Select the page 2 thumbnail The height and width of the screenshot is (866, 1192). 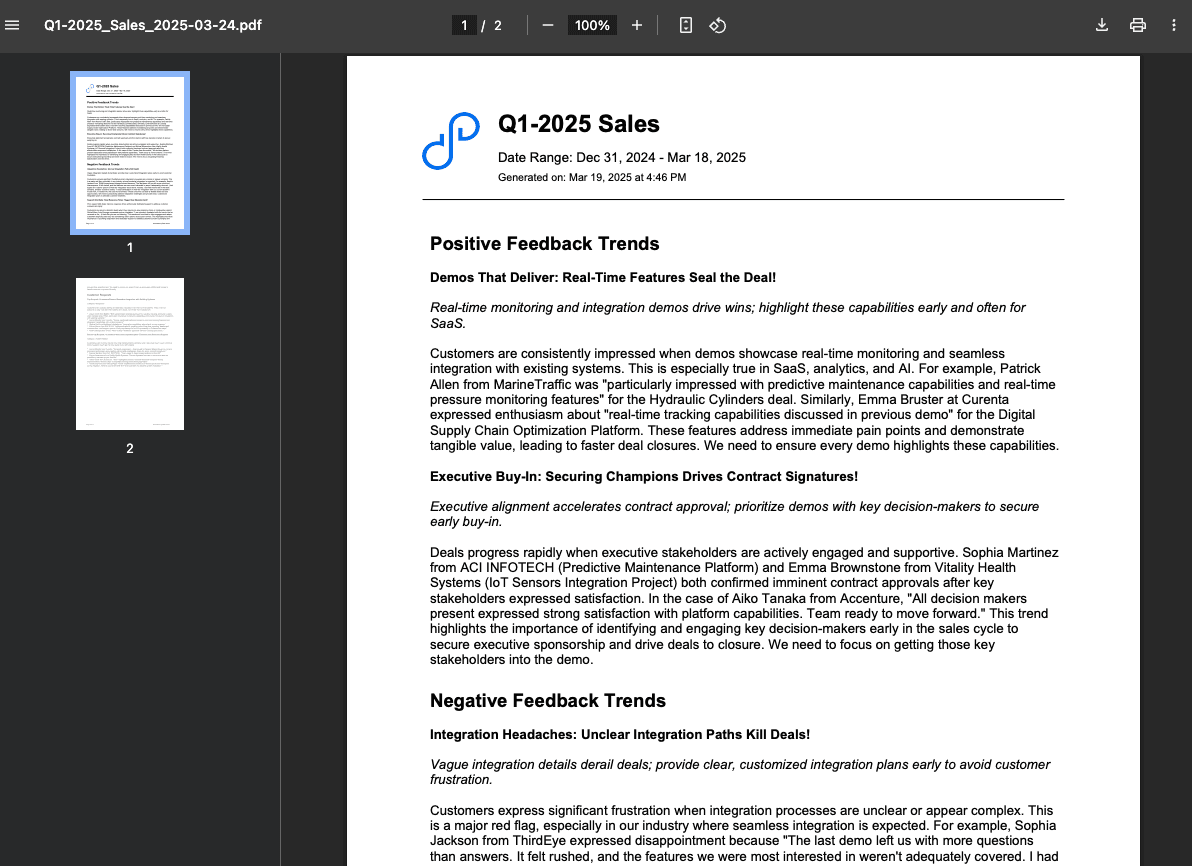tap(130, 354)
